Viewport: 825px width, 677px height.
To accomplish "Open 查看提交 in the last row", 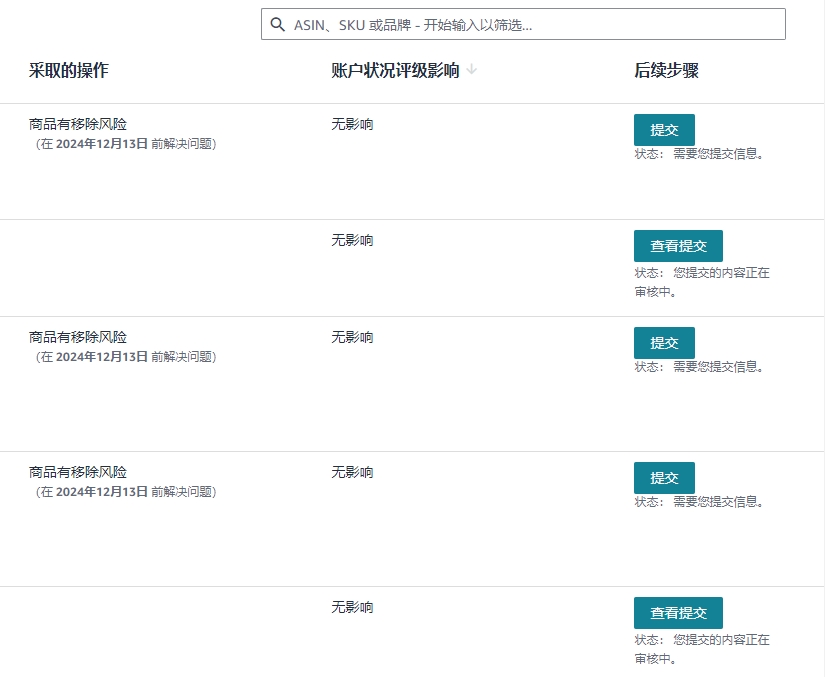I will click(x=678, y=613).
